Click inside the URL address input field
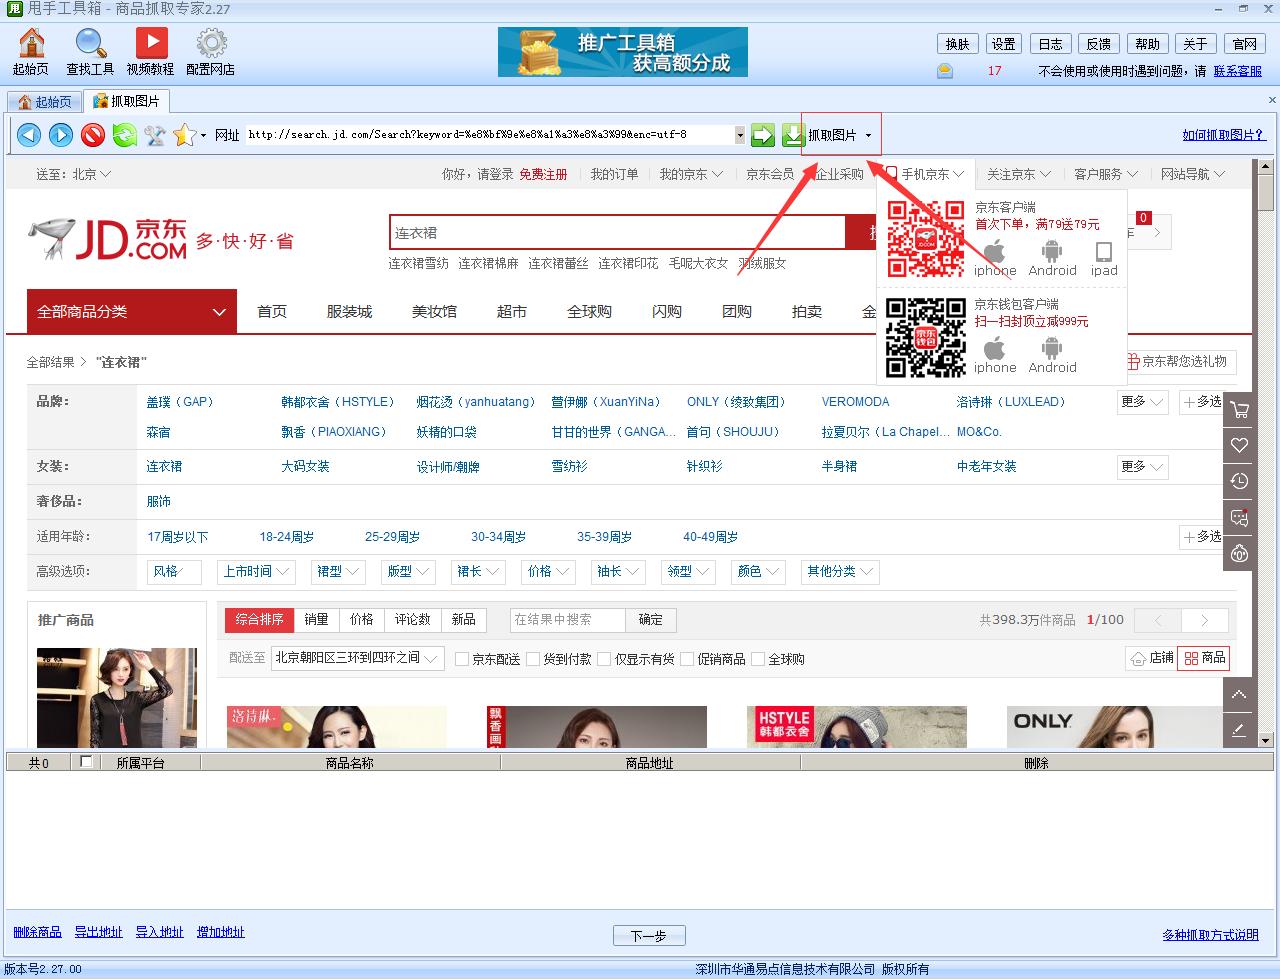Screen dimensions: 1280x979 [x=450, y=133]
